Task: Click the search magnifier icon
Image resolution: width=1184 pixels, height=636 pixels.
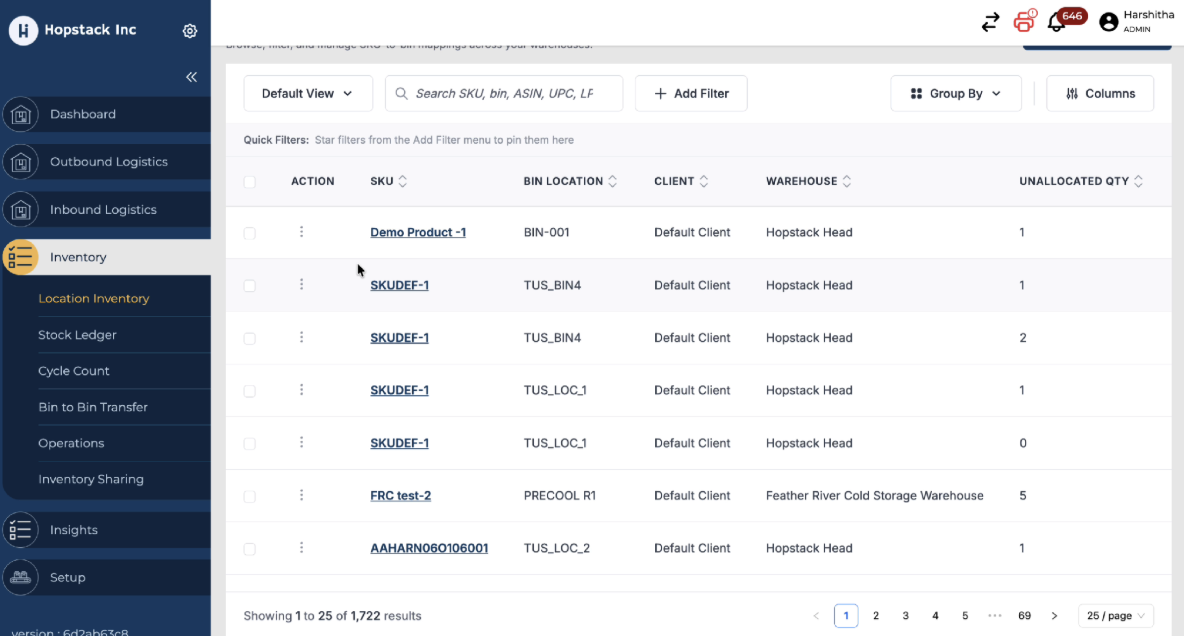Action: (401, 94)
